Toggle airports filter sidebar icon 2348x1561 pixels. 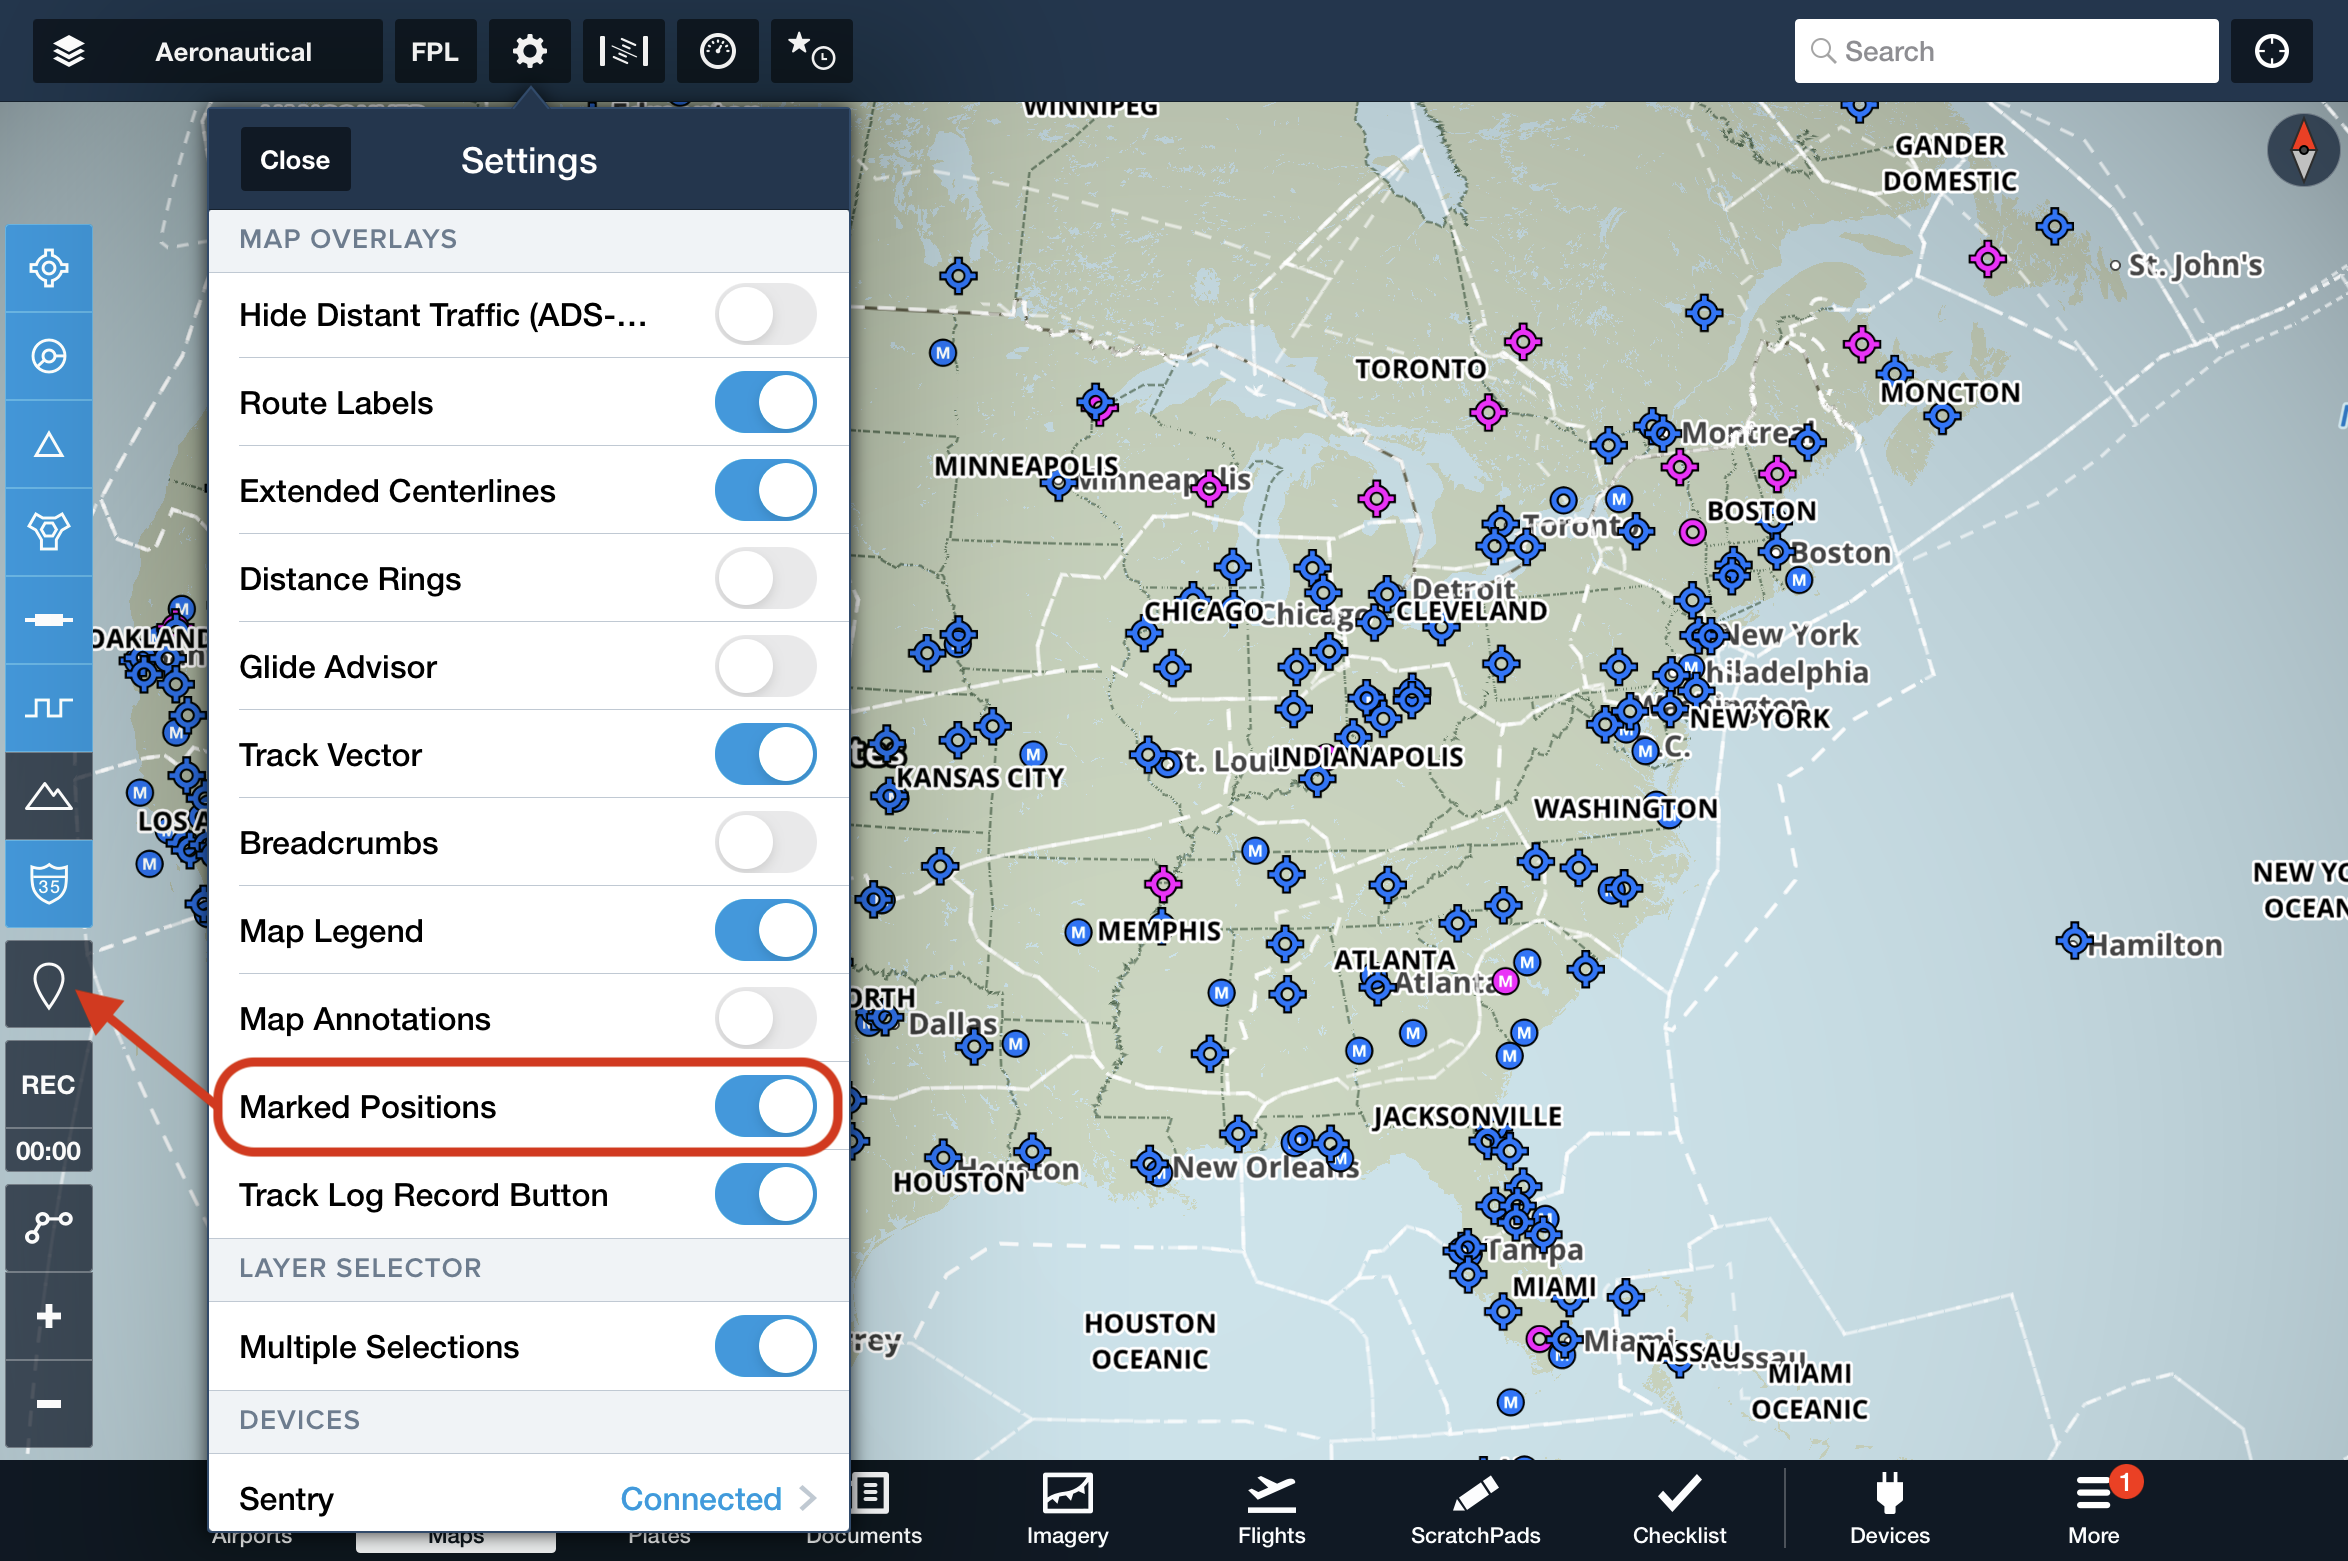(49, 268)
